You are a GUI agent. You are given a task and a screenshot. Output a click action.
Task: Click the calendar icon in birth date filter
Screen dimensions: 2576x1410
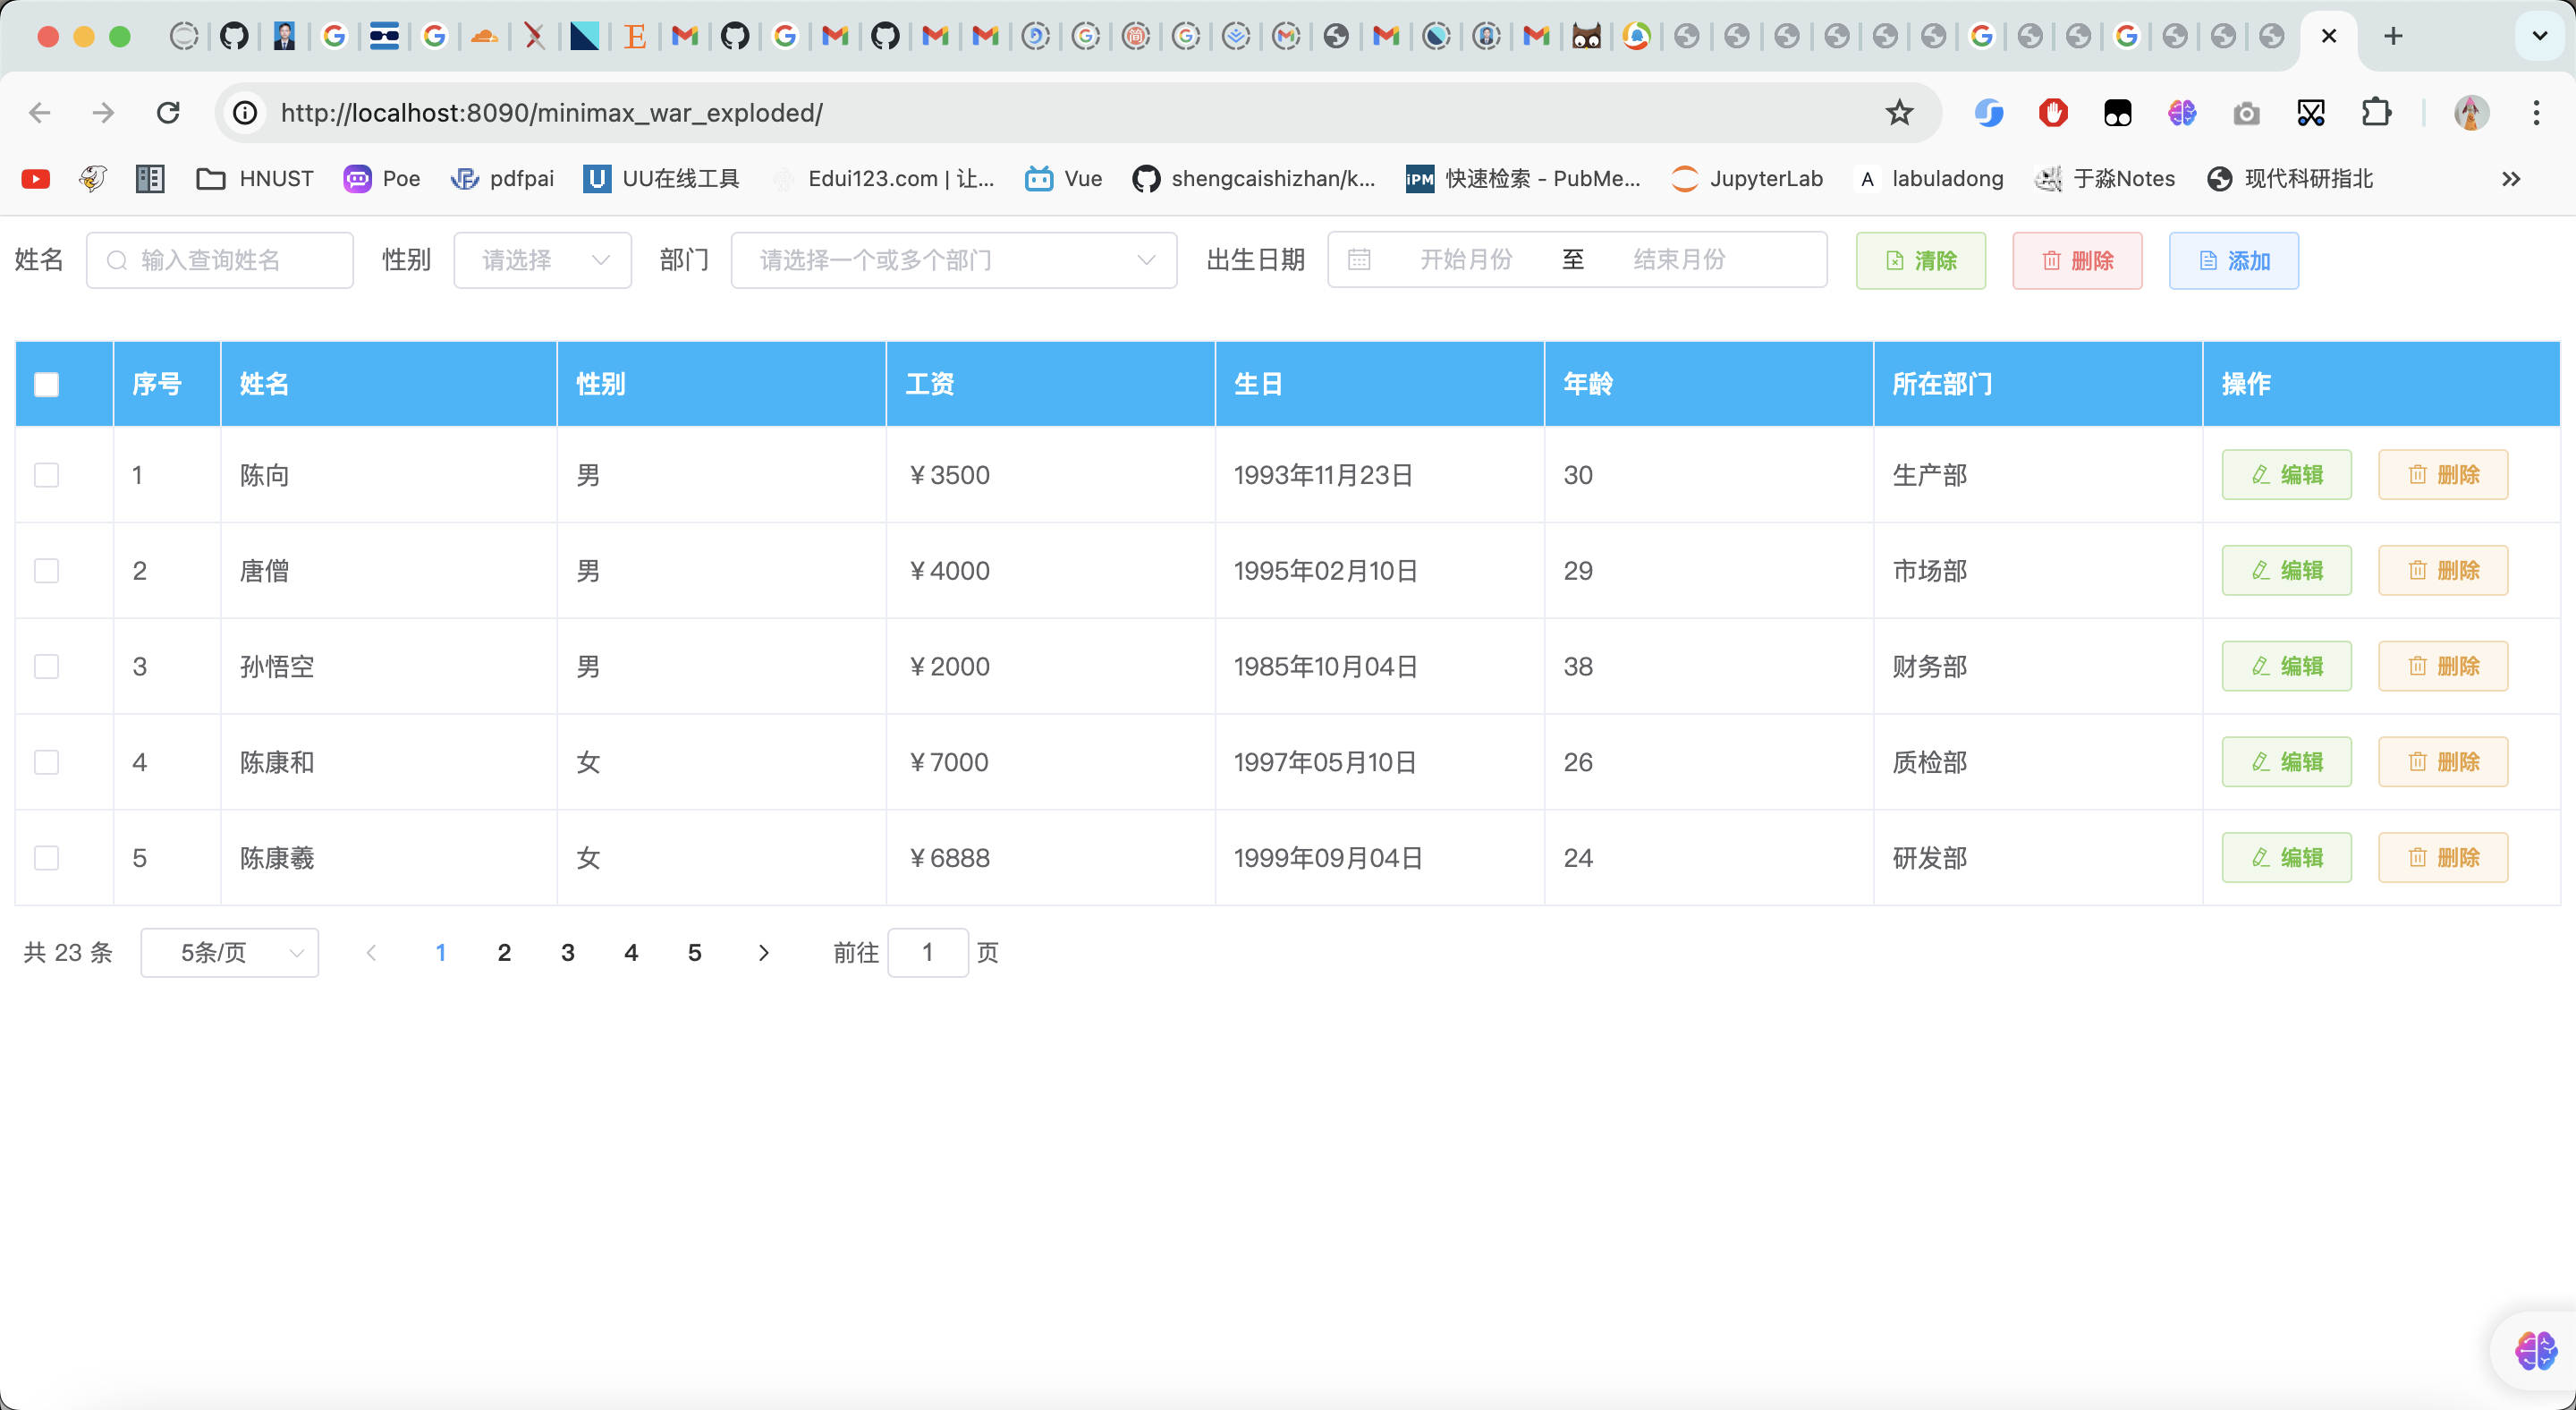point(1359,260)
